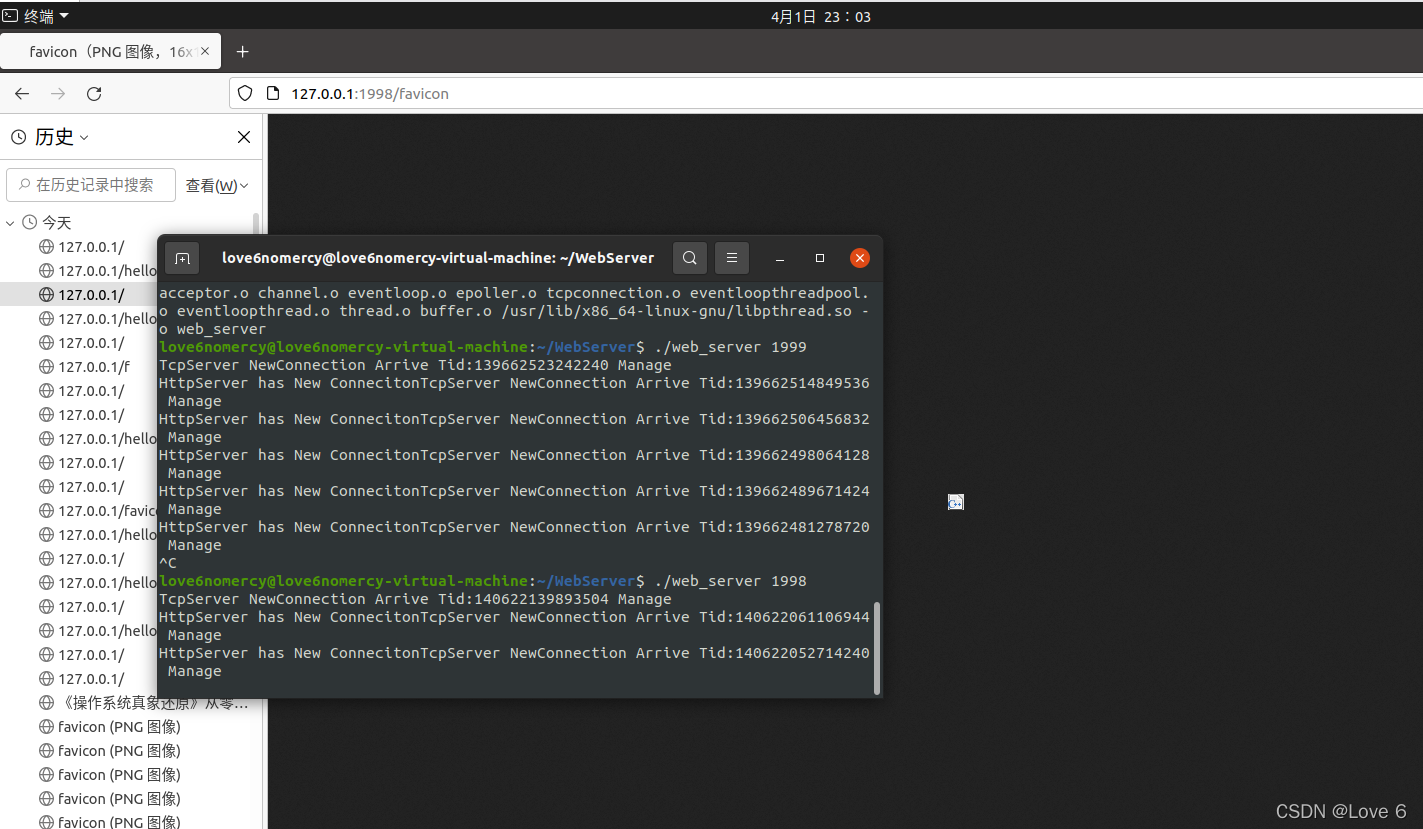Select the highlighted 127.0.0.1/ history entry
This screenshot has width=1423, height=829.
coord(80,295)
